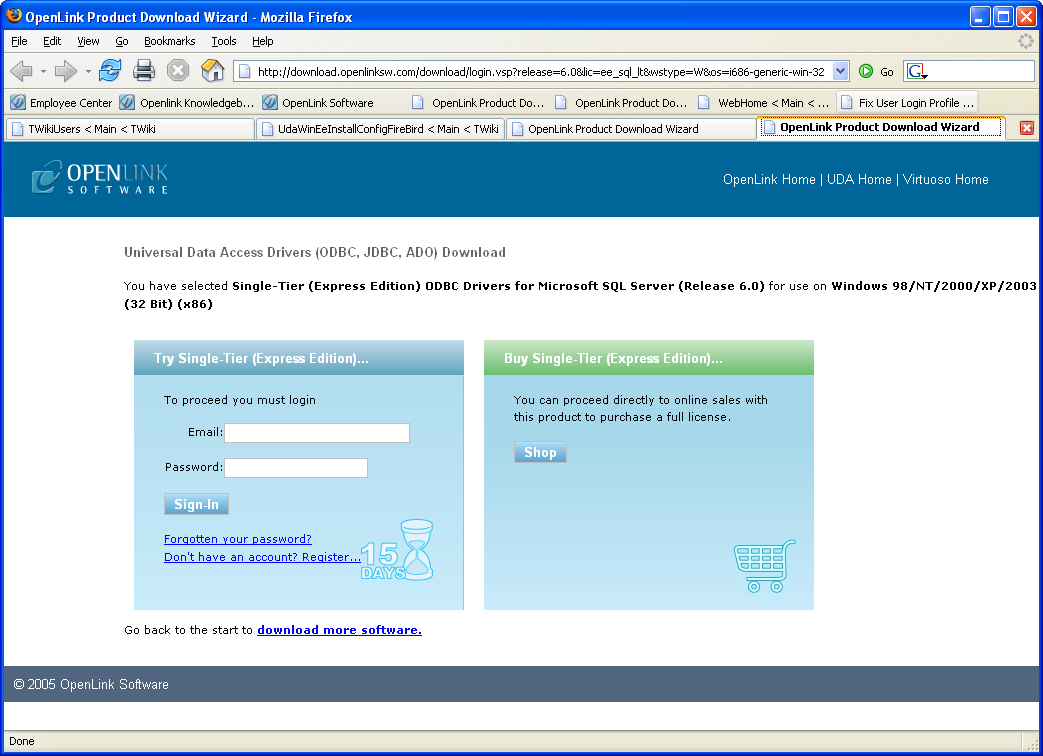Click the Password input field

296,468
